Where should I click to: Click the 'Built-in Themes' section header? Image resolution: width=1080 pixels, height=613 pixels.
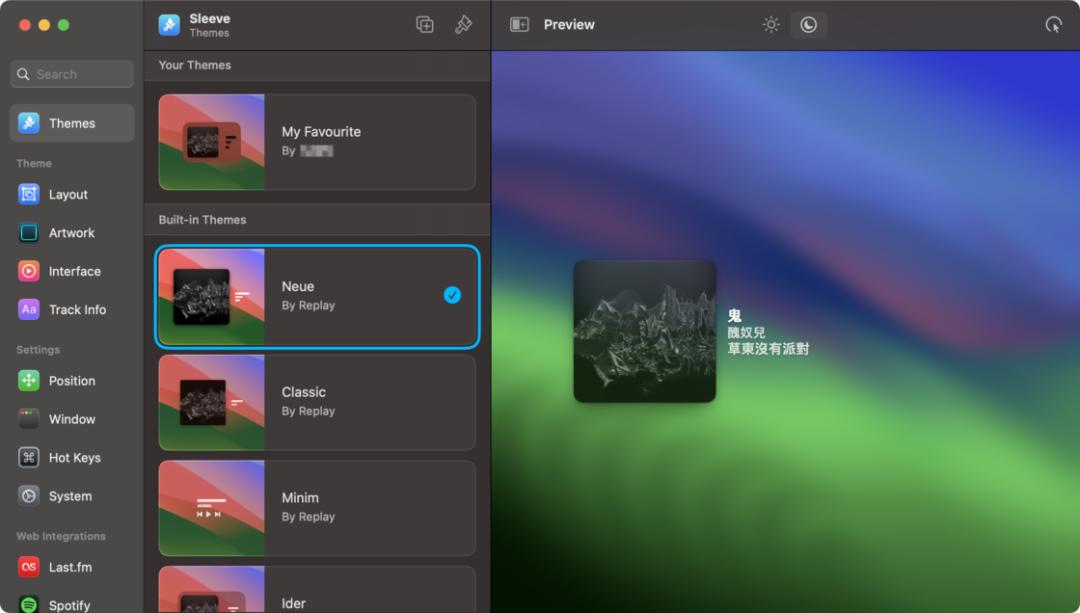point(202,220)
